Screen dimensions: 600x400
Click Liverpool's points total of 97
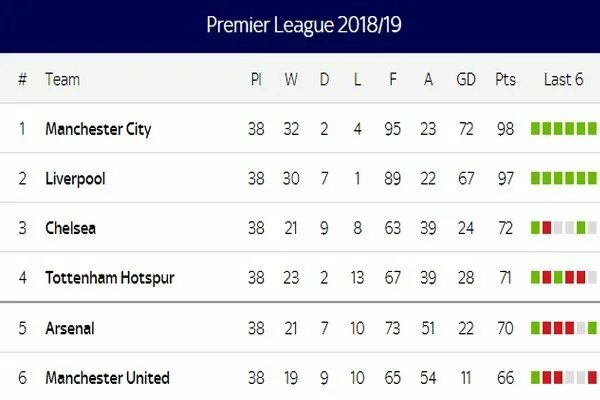505,179
